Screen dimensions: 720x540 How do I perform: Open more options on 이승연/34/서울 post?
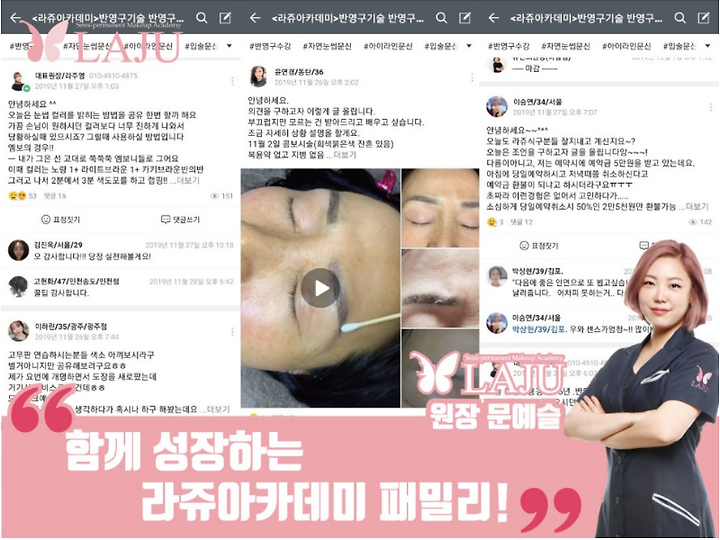[711, 107]
